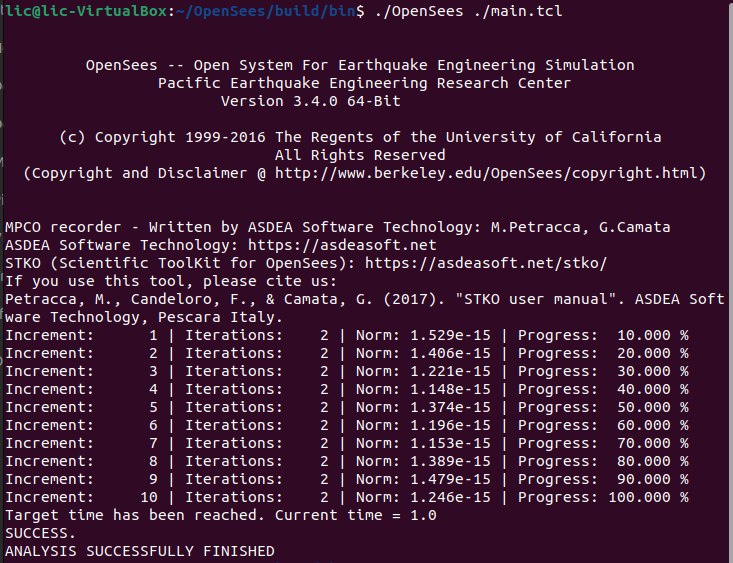Click the '~/OpenSees/build/bin' path in prompt

[266, 11]
